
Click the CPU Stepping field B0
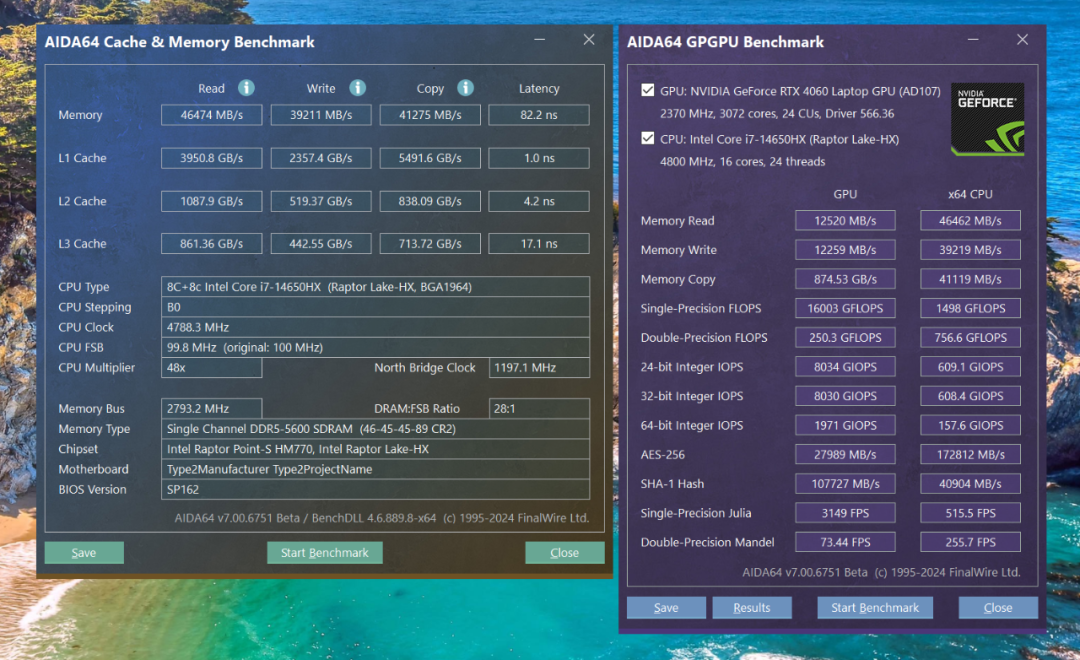[375, 307]
